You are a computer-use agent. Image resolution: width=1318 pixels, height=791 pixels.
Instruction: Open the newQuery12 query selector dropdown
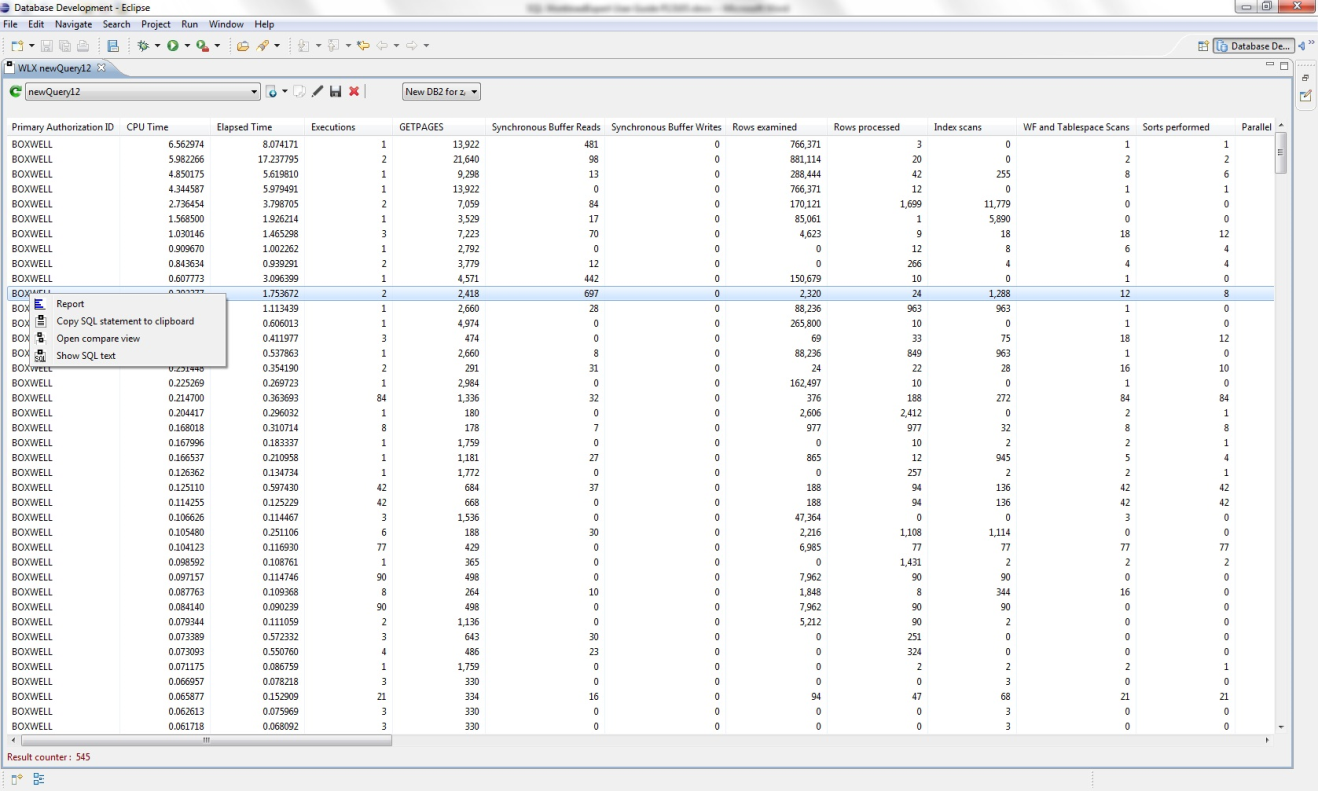[x=254, y=92]
